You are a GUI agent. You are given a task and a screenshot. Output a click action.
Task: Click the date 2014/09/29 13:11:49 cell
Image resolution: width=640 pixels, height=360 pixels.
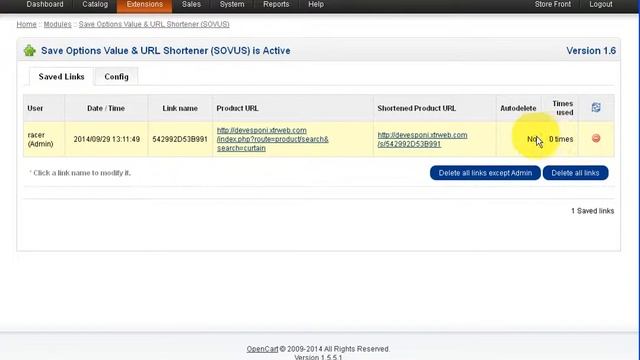[x=107, y=139]
